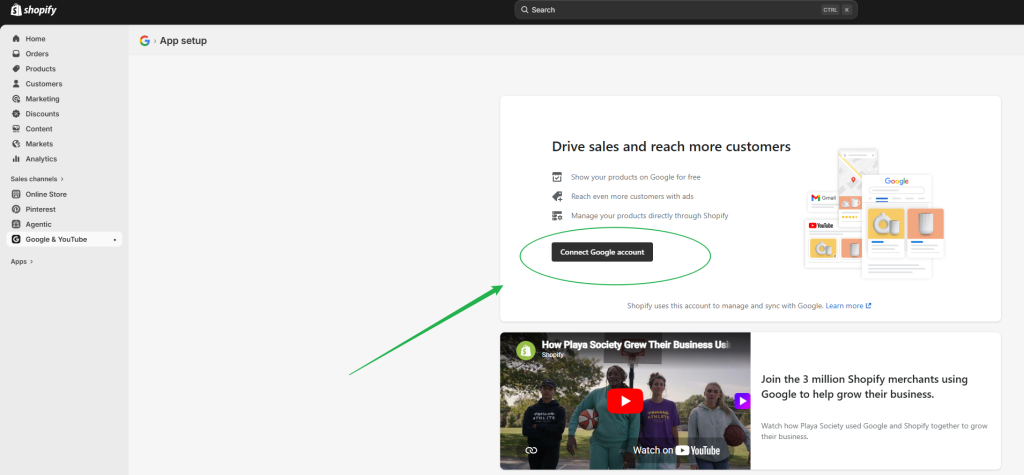
Task: Click the magnifier icon in search bar
Action: 524,10
